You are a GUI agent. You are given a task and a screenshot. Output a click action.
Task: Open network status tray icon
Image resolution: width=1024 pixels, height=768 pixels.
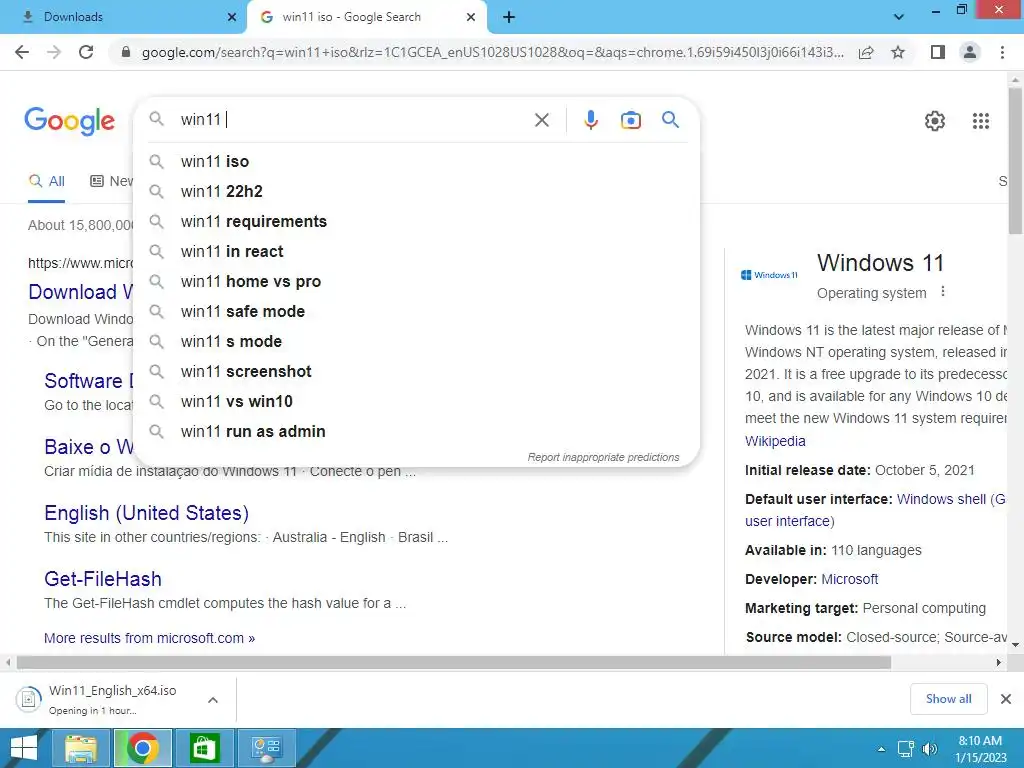905,749
